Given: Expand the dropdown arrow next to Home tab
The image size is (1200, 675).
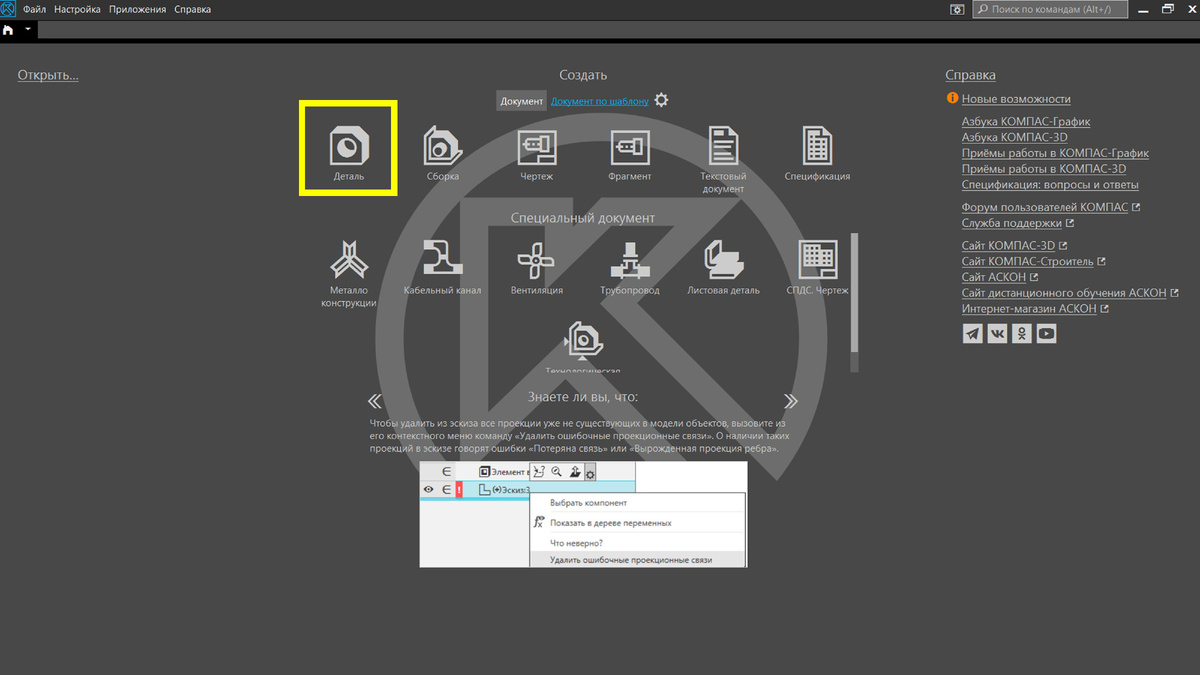Looking at the screenshot, I should [28, 30].
